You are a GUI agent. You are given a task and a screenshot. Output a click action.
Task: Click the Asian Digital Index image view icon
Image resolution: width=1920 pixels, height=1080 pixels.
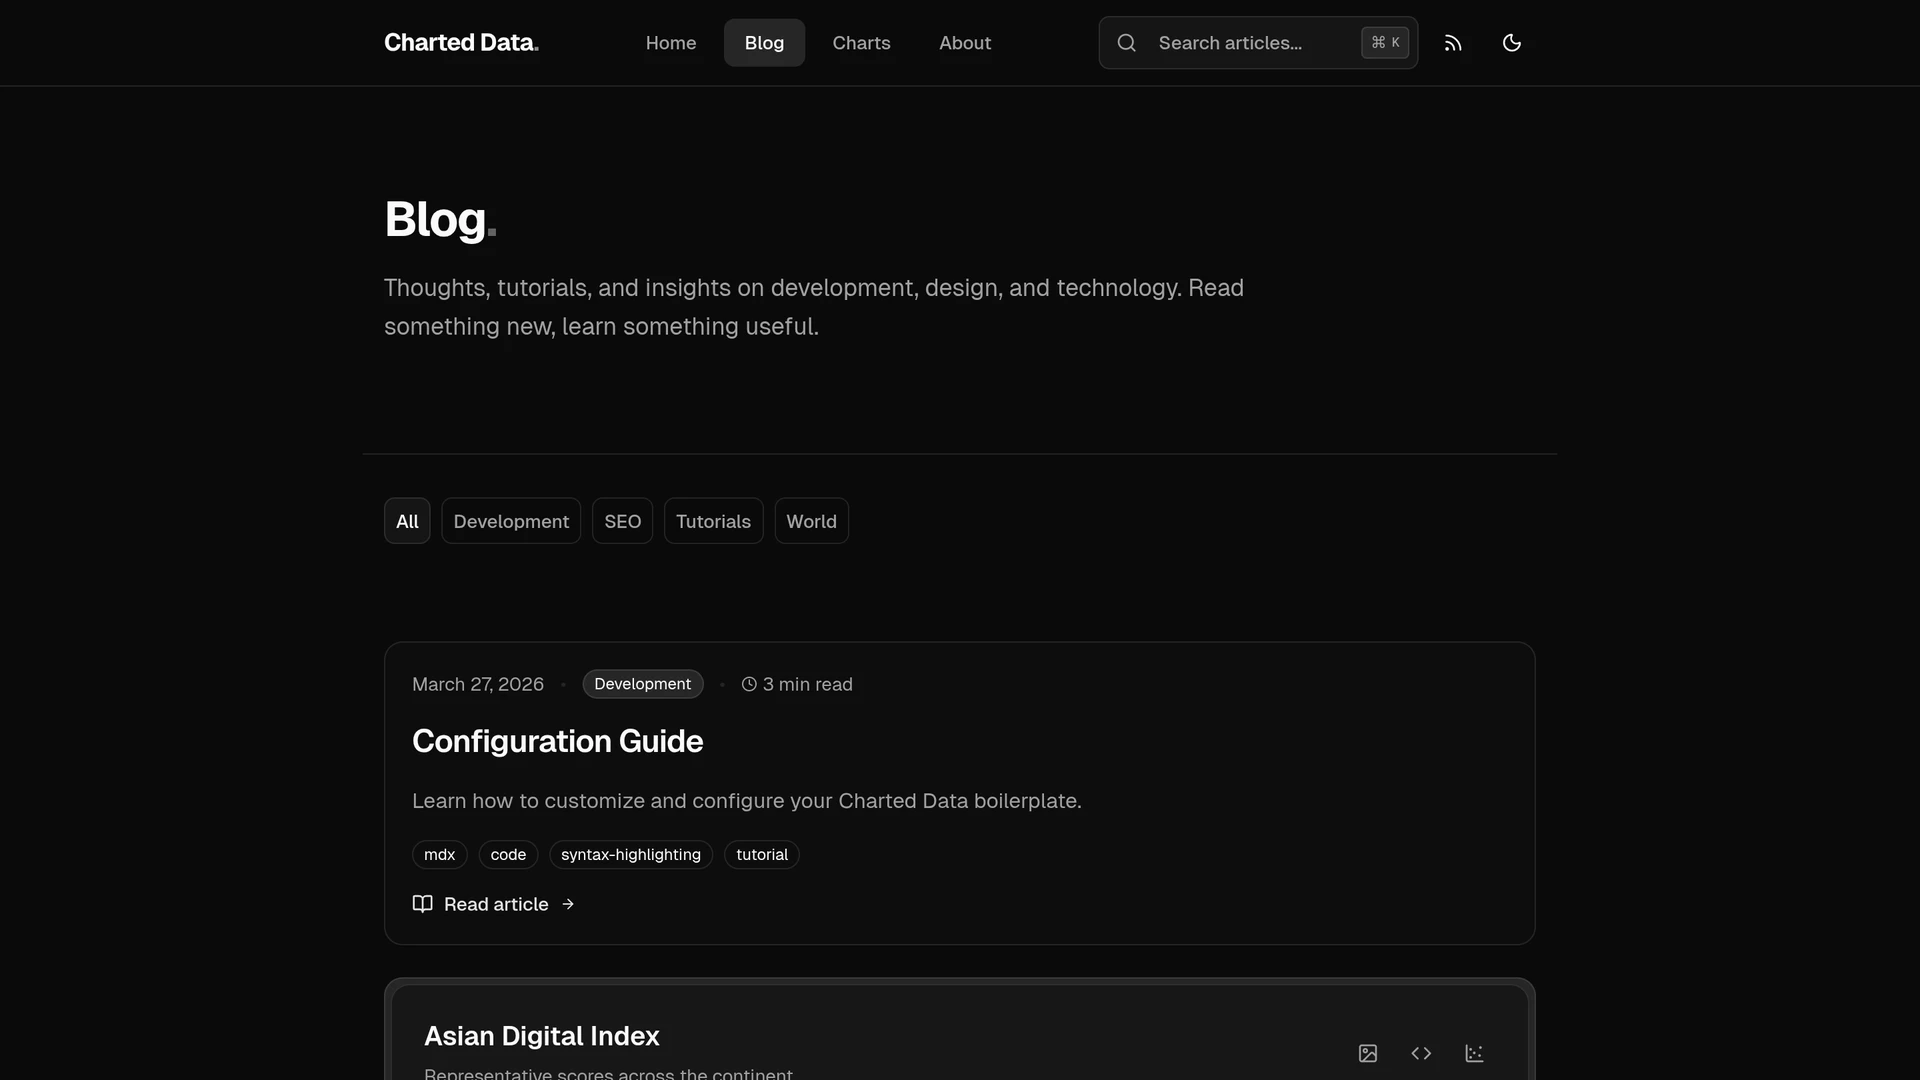[1368, 1053]
